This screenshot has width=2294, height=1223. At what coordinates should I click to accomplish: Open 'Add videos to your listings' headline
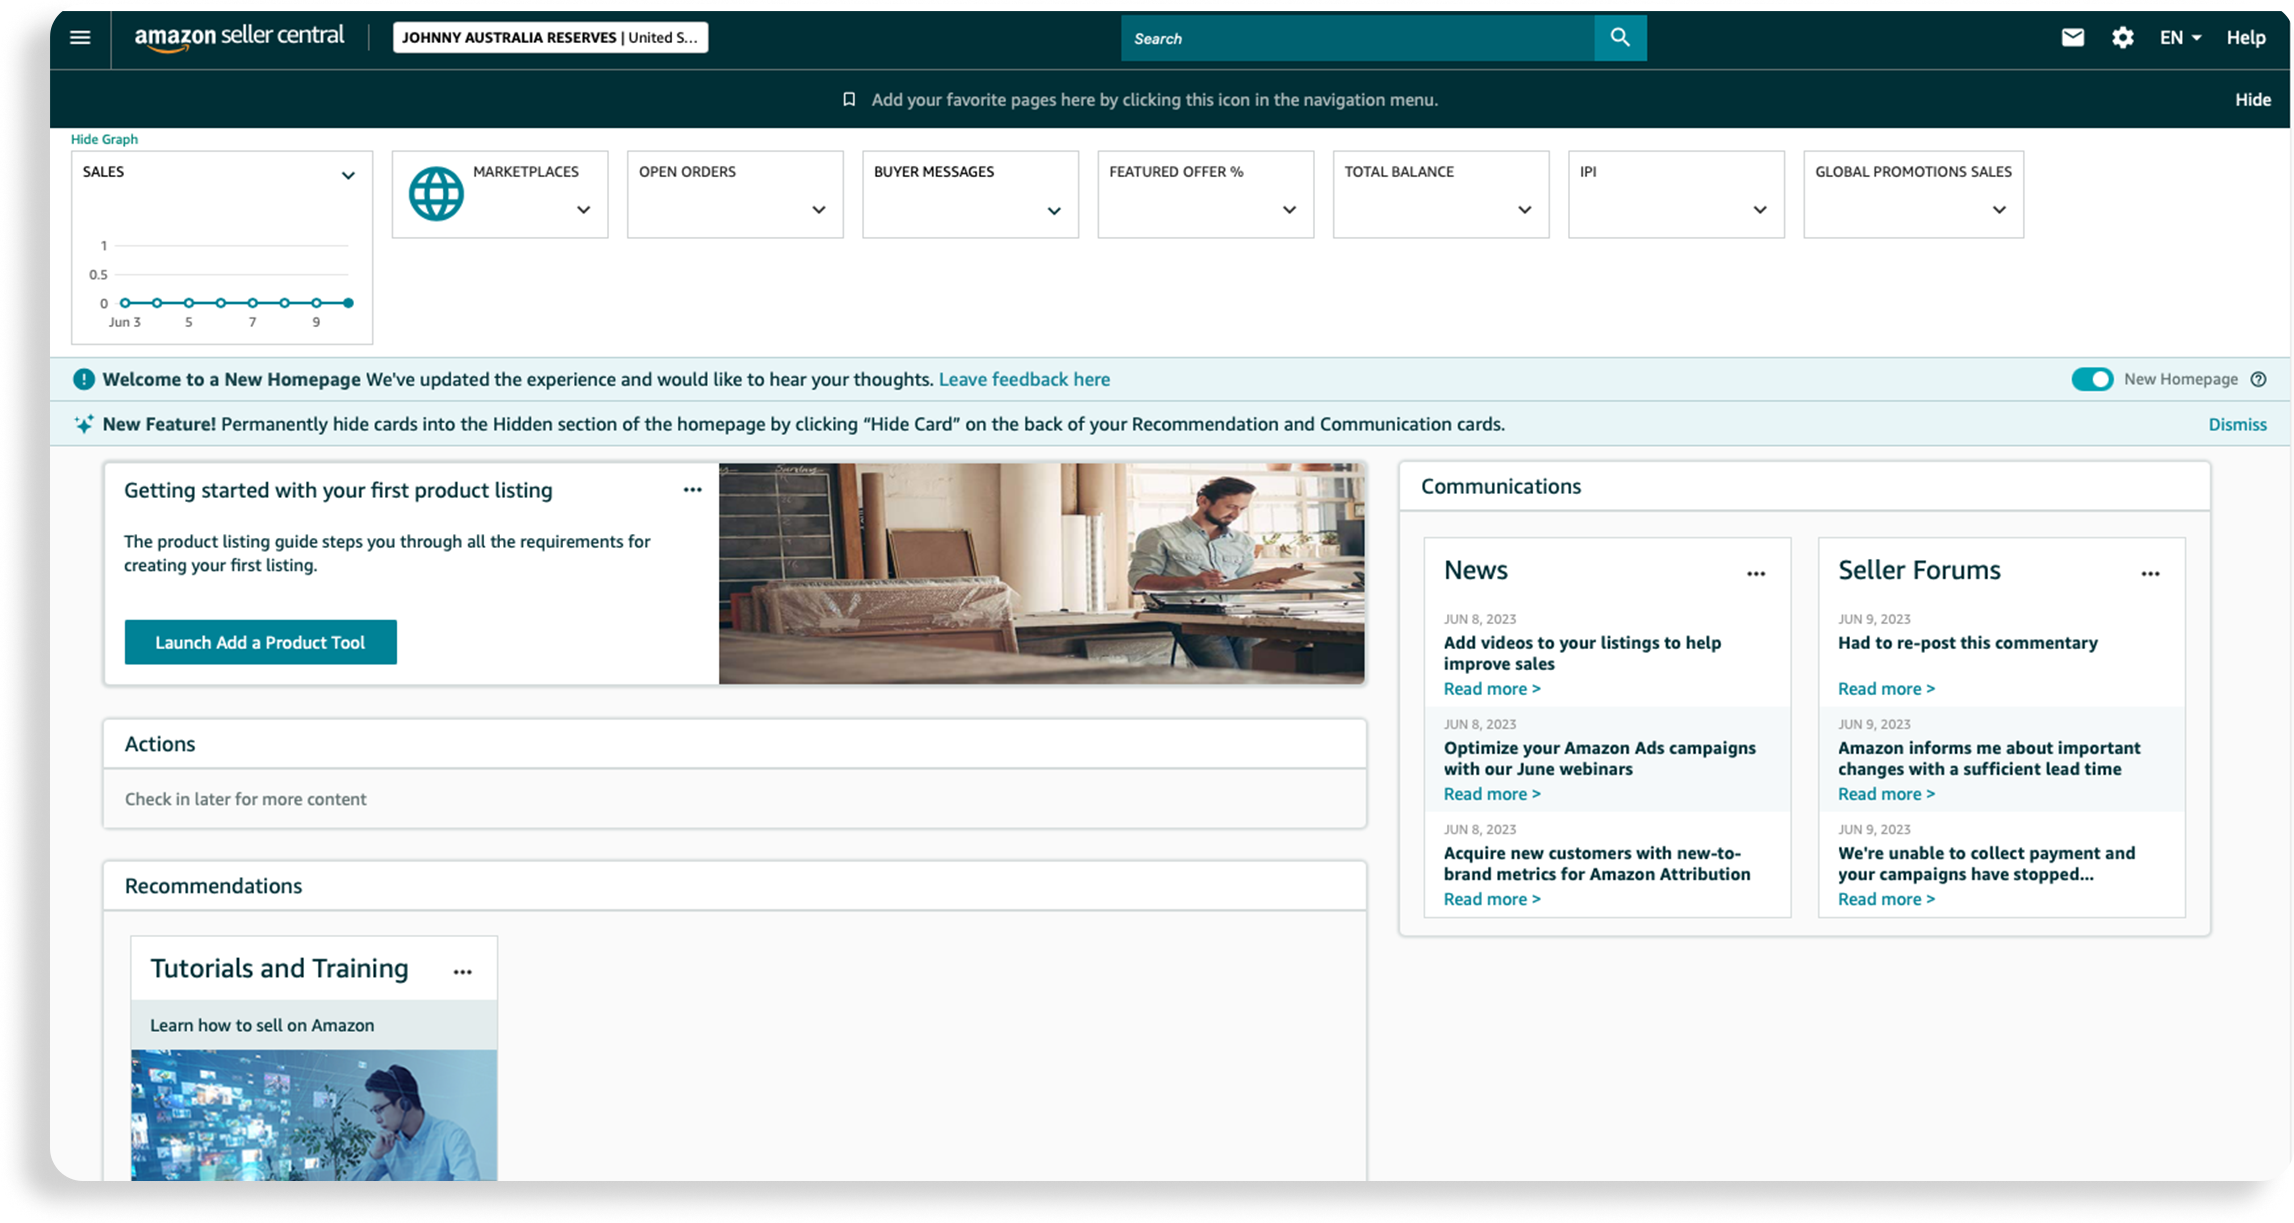coord(1582,653)
